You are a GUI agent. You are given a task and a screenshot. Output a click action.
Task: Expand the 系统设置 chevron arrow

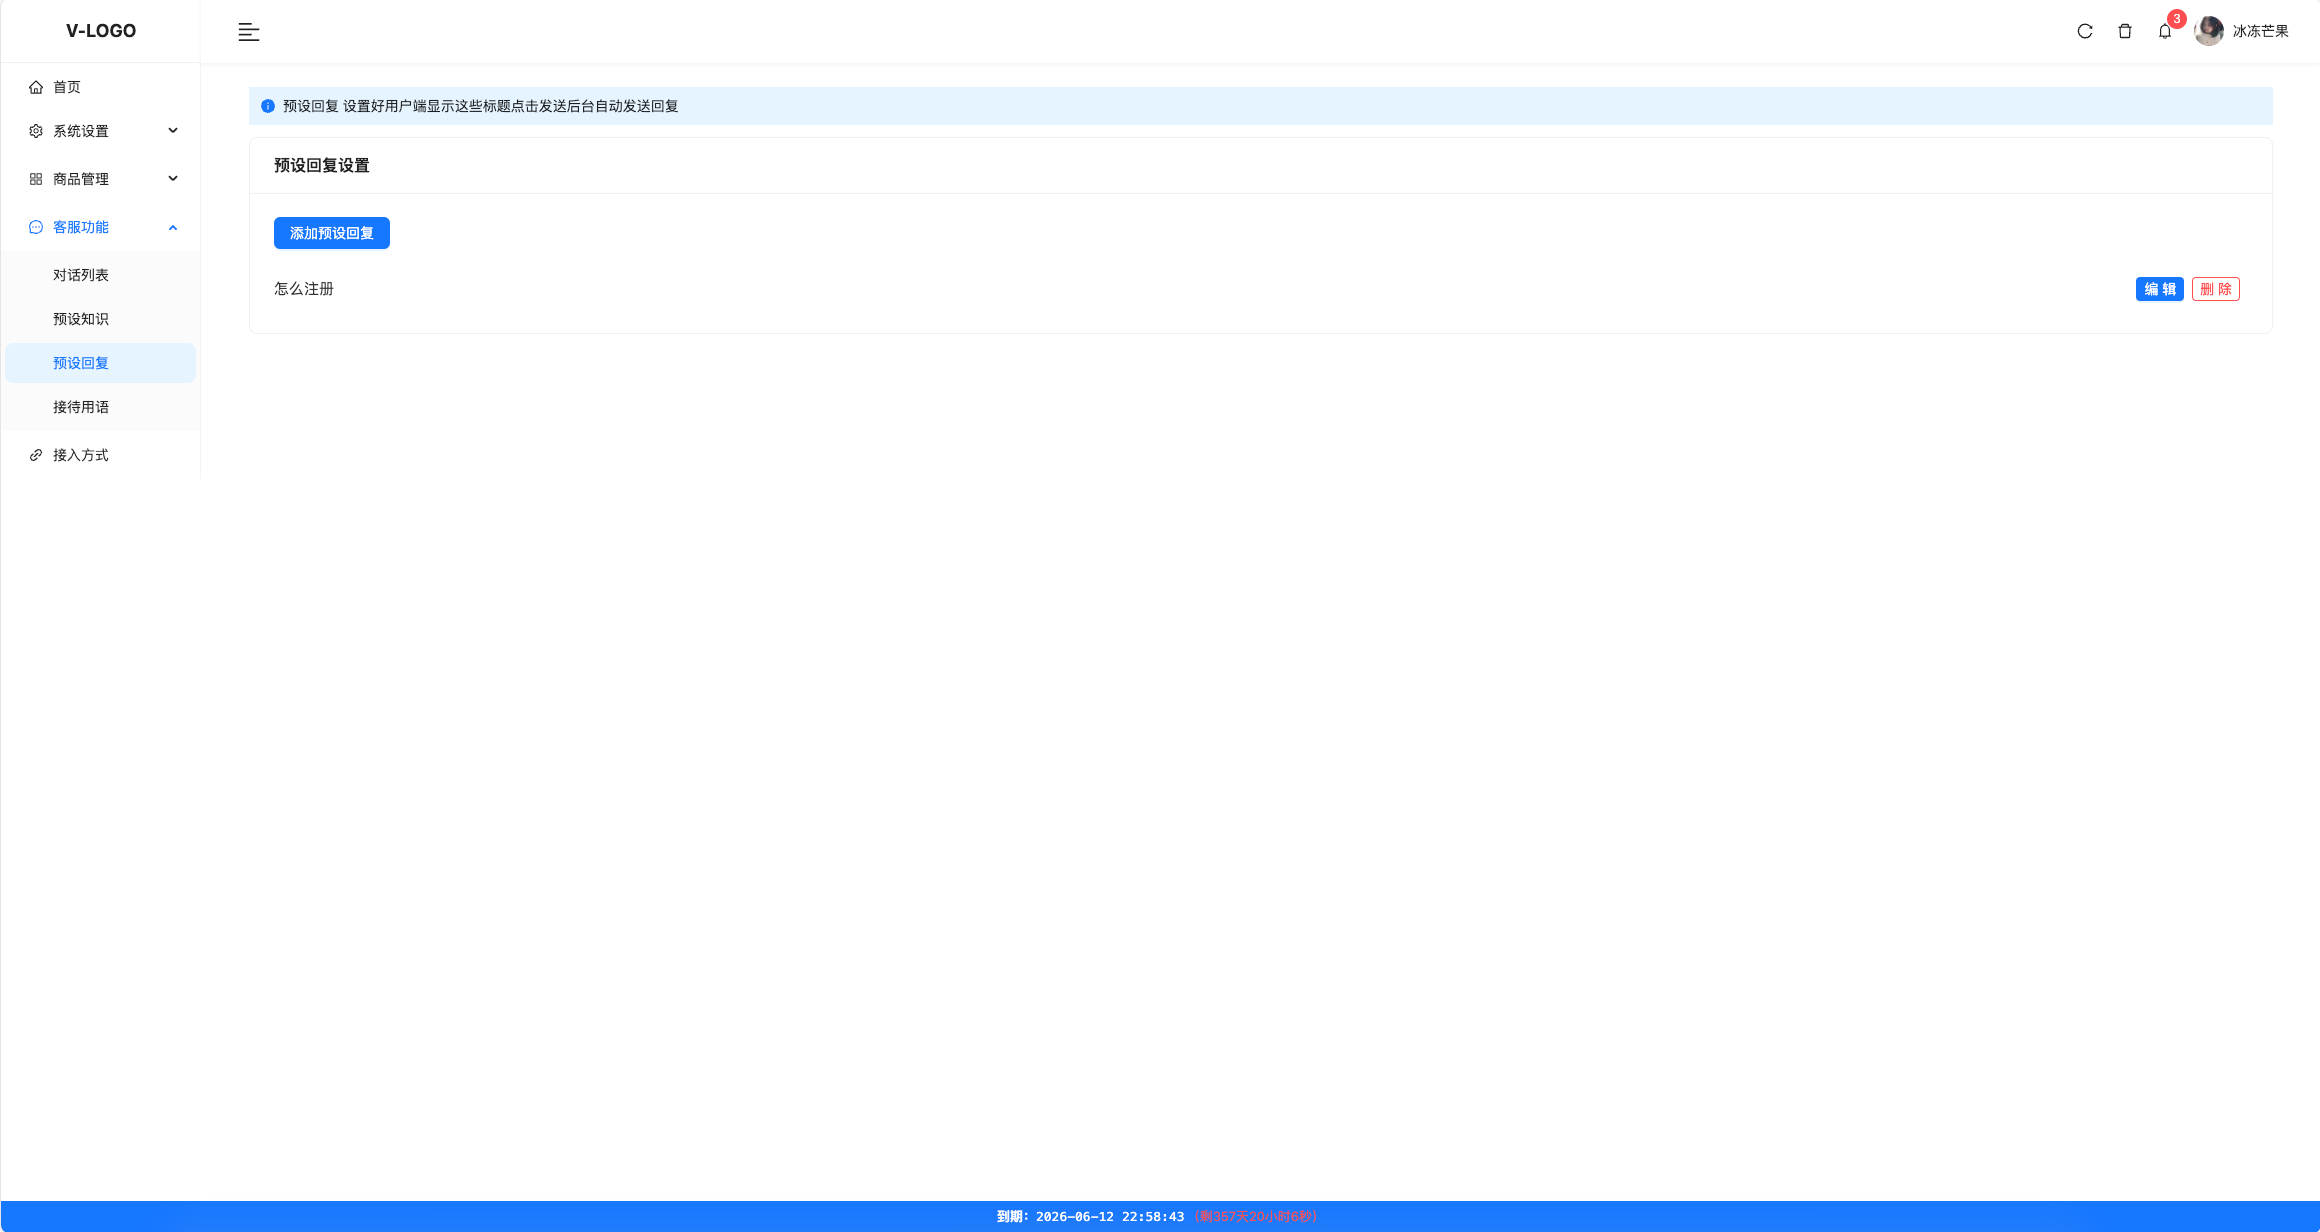173,131
